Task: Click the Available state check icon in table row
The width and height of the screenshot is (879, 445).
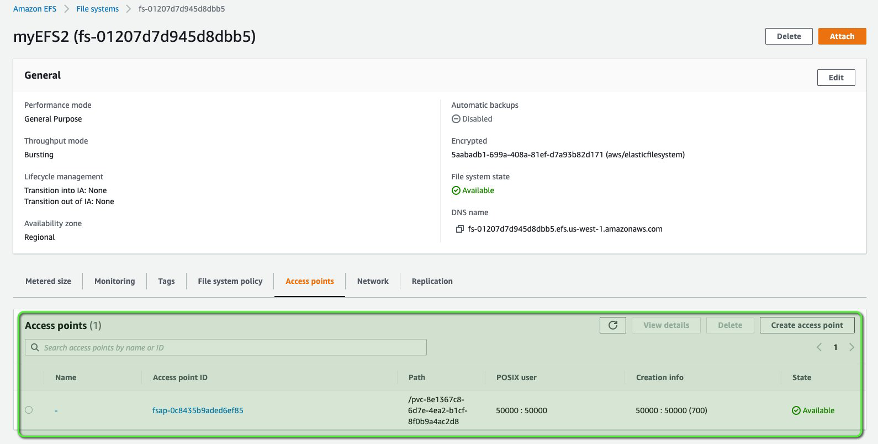Action: [x=796, y=411]
